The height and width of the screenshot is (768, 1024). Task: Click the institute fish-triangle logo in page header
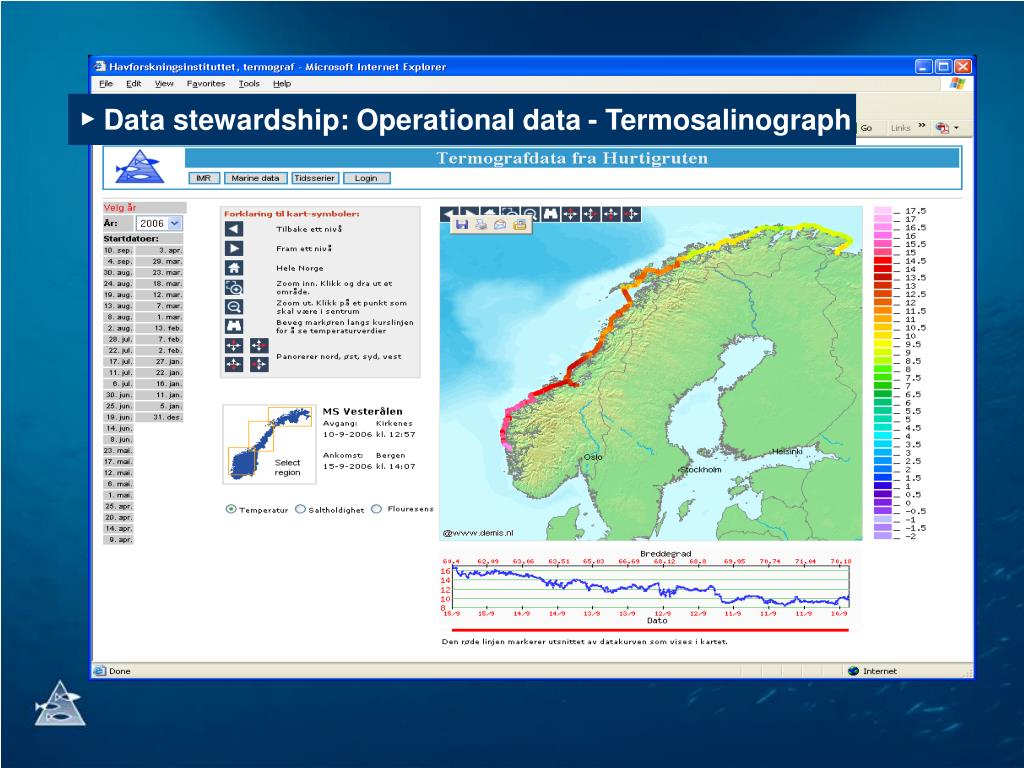coord(139,167)
